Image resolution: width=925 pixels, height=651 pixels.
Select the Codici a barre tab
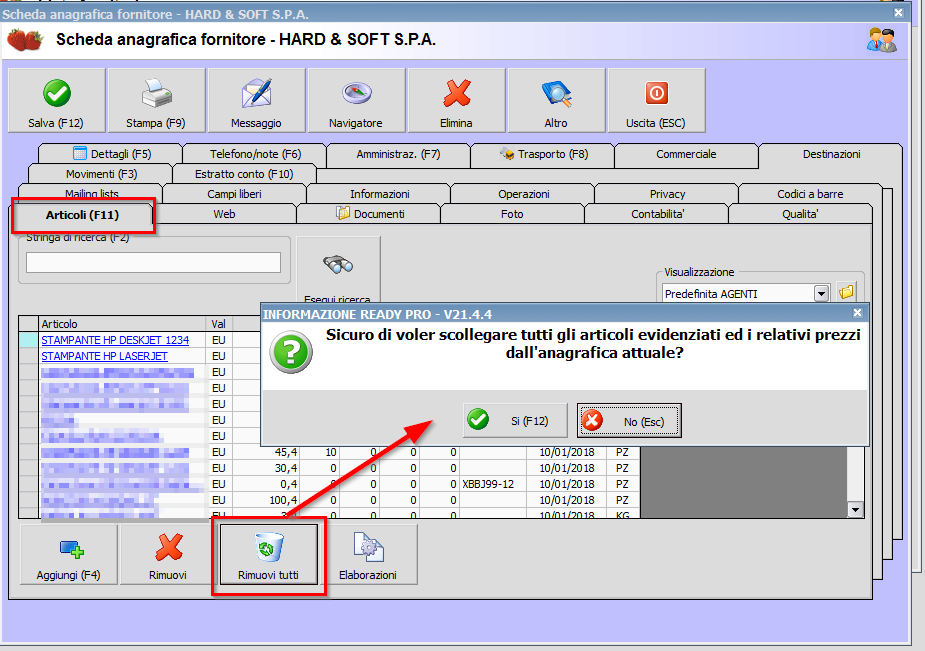pyautogui.click(x=810, y=194)
